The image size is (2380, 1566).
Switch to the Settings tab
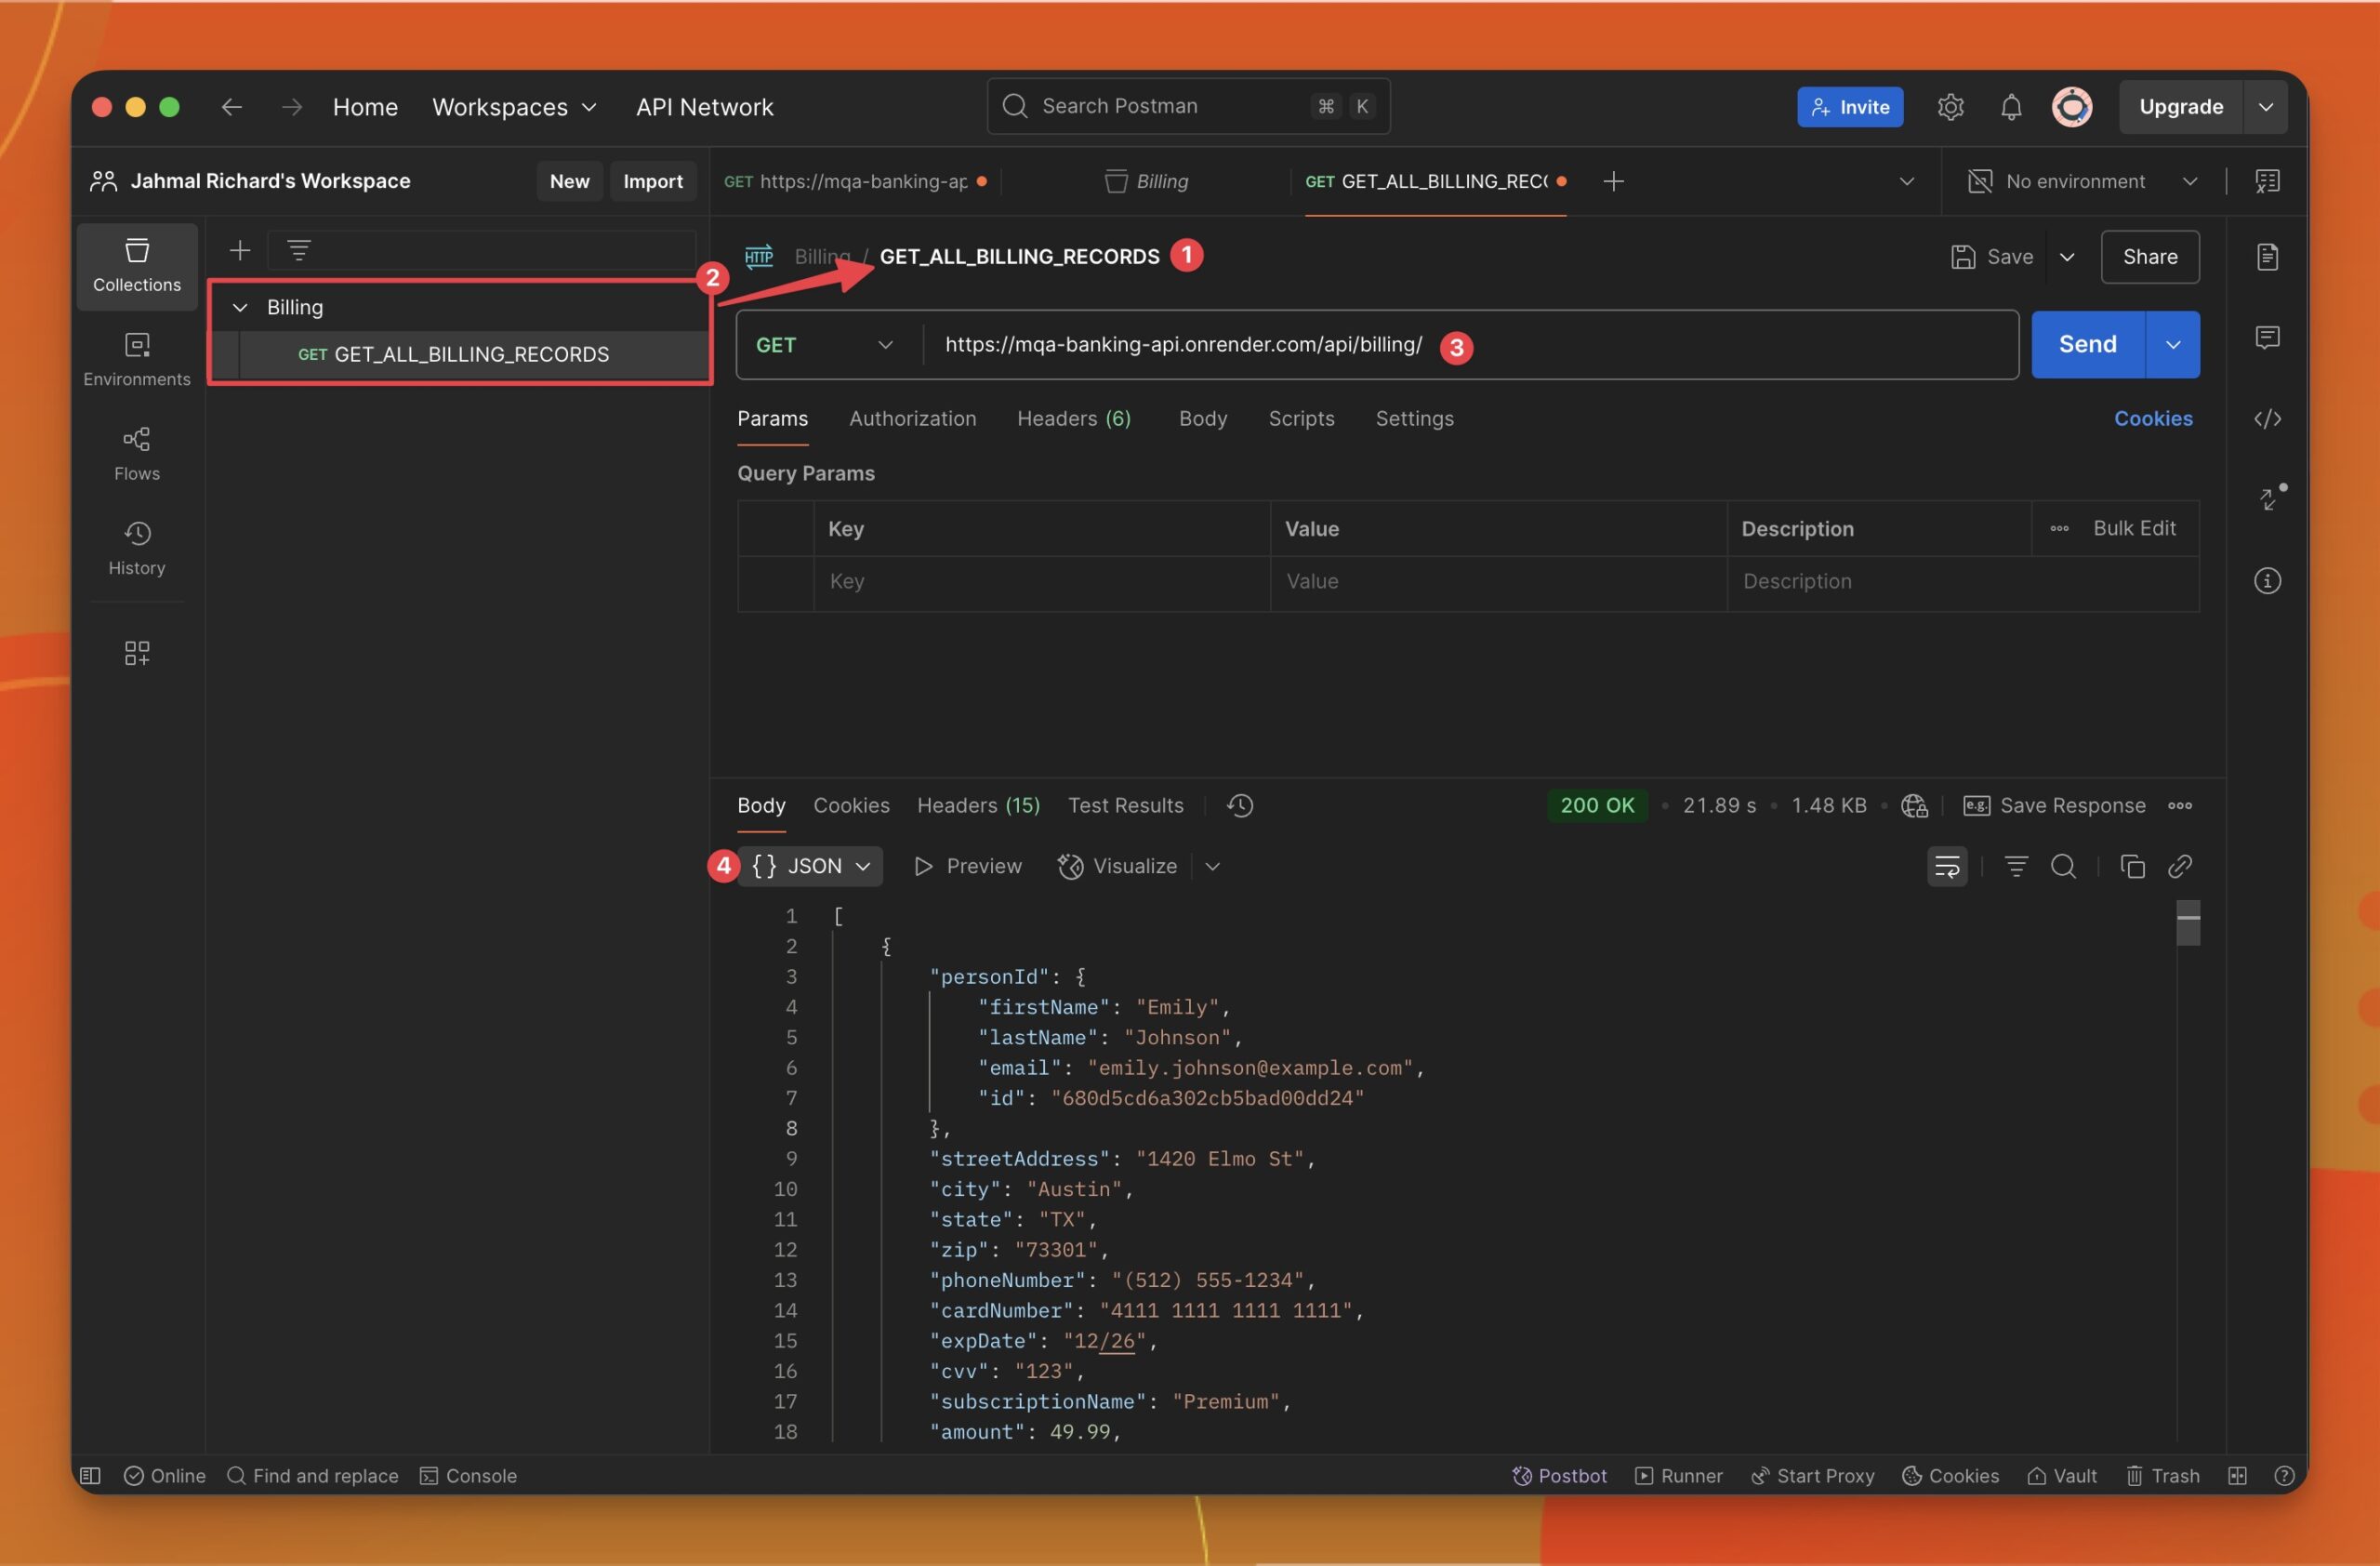1414,419
